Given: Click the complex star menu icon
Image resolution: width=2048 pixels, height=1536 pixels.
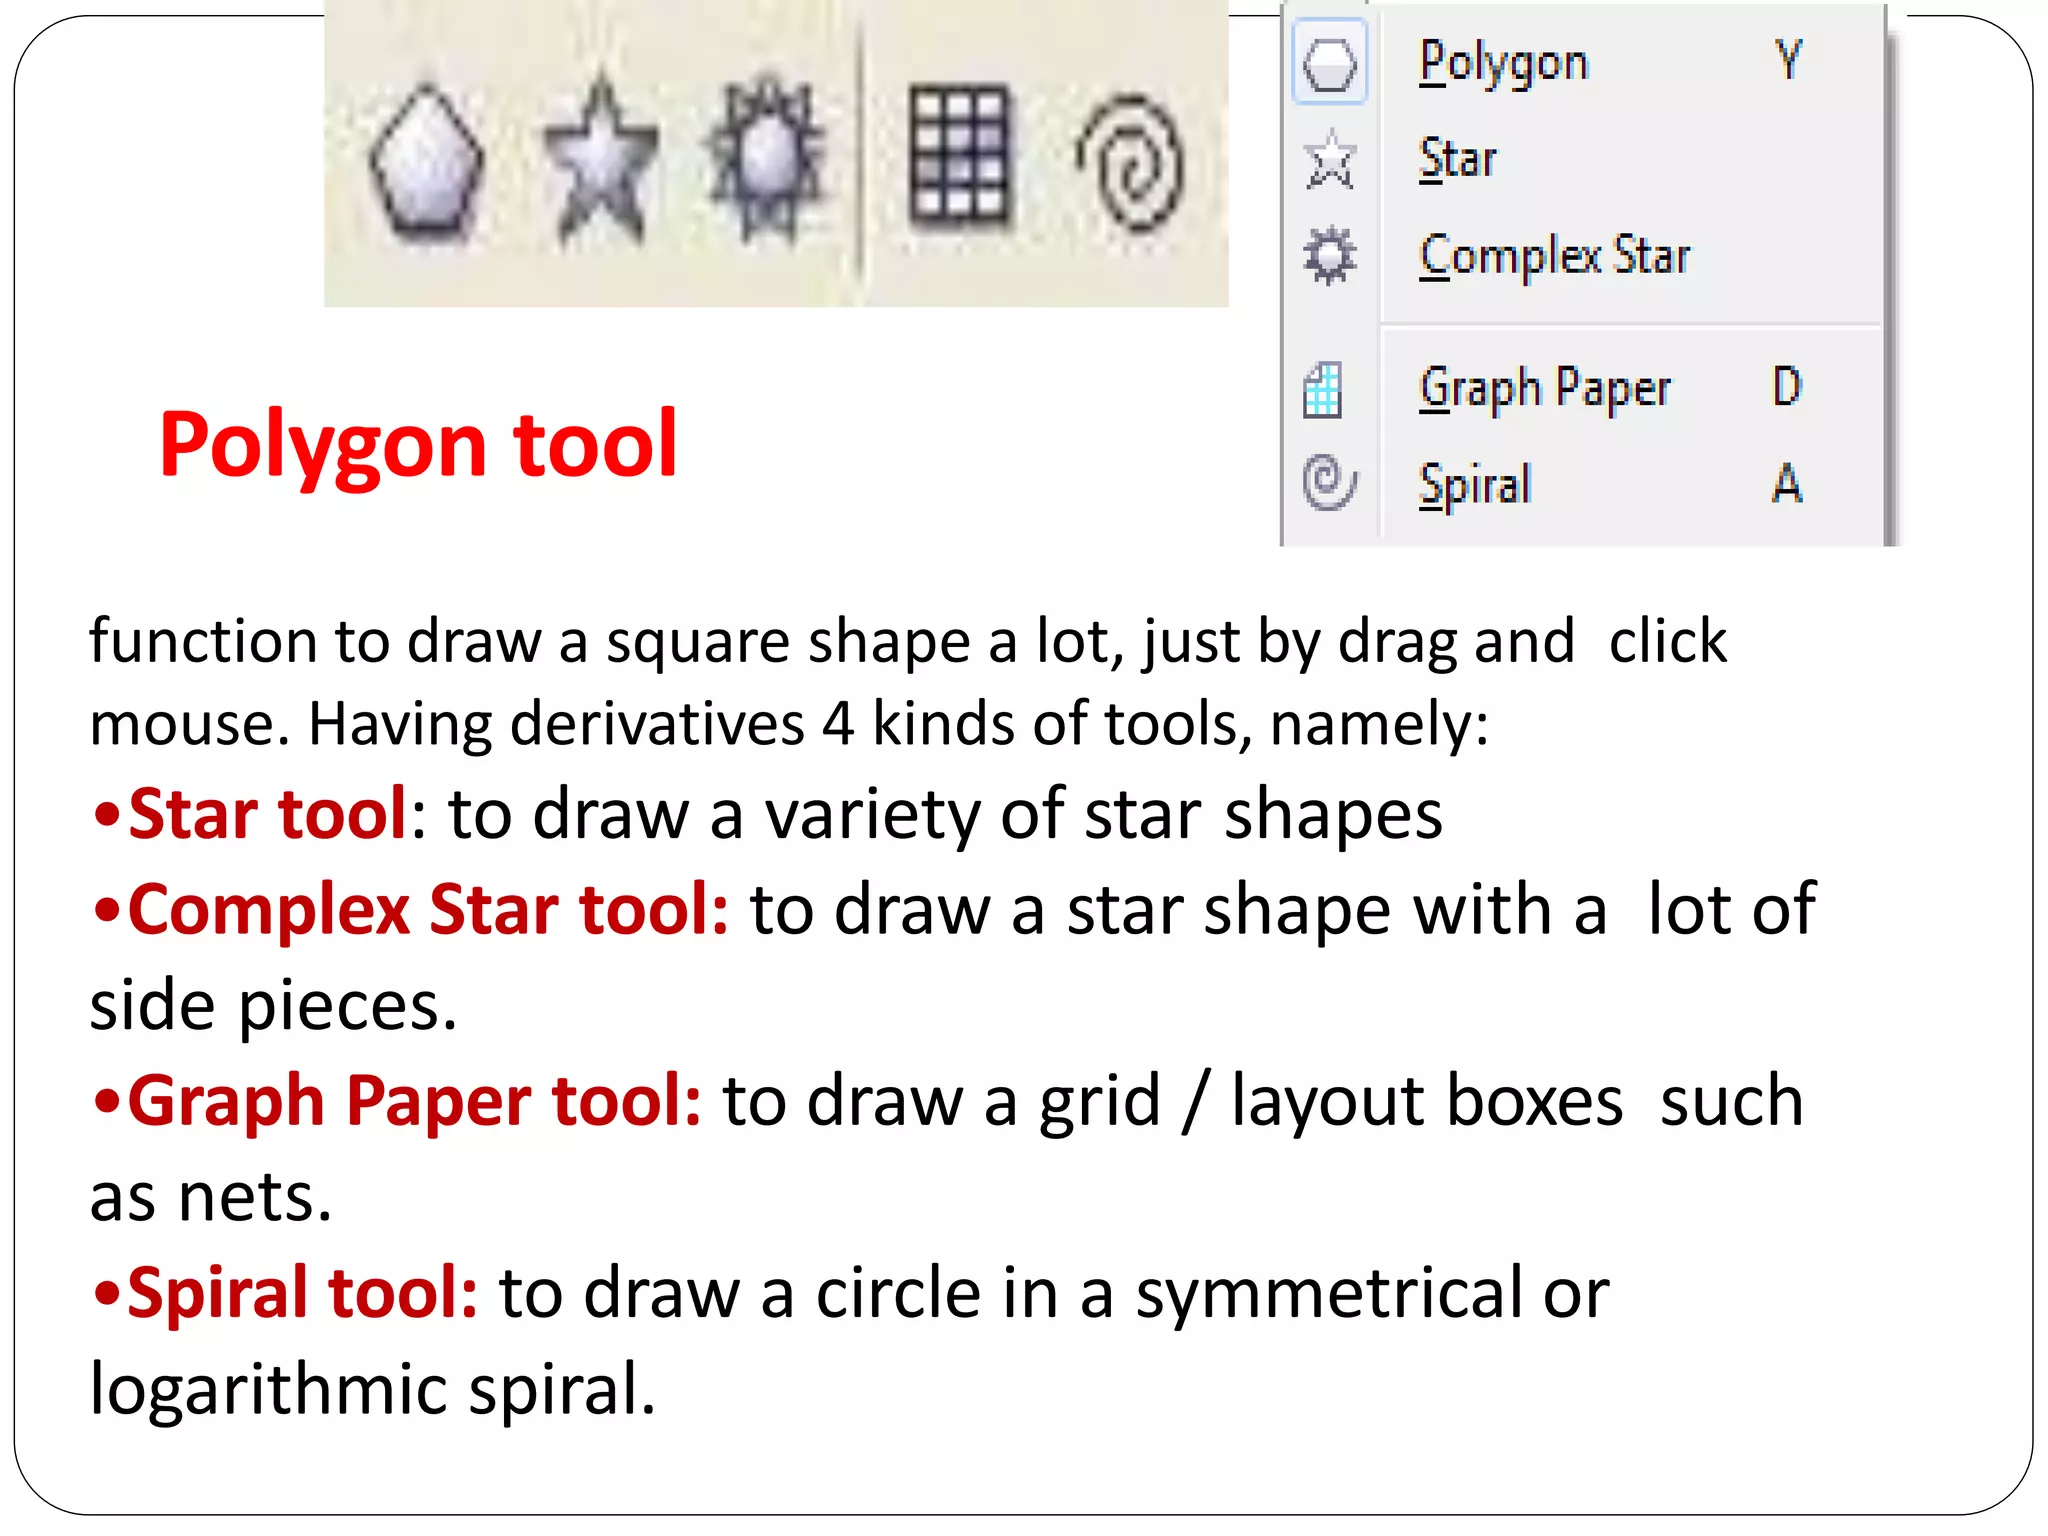Looking at the screenshot, I should click(x=1329, y=256).
